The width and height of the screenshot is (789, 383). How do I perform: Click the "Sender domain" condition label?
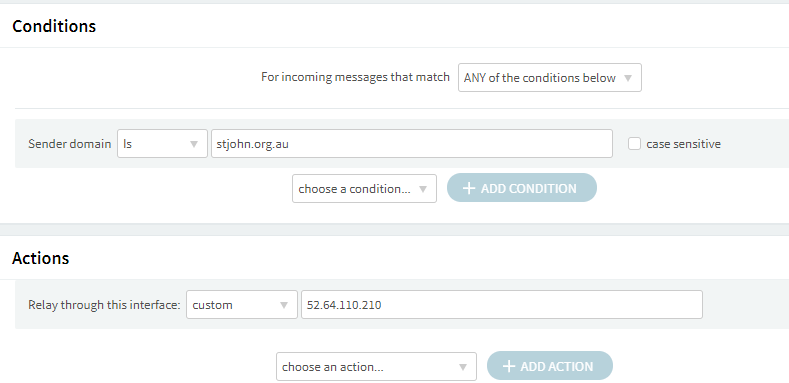pos(69,144)
